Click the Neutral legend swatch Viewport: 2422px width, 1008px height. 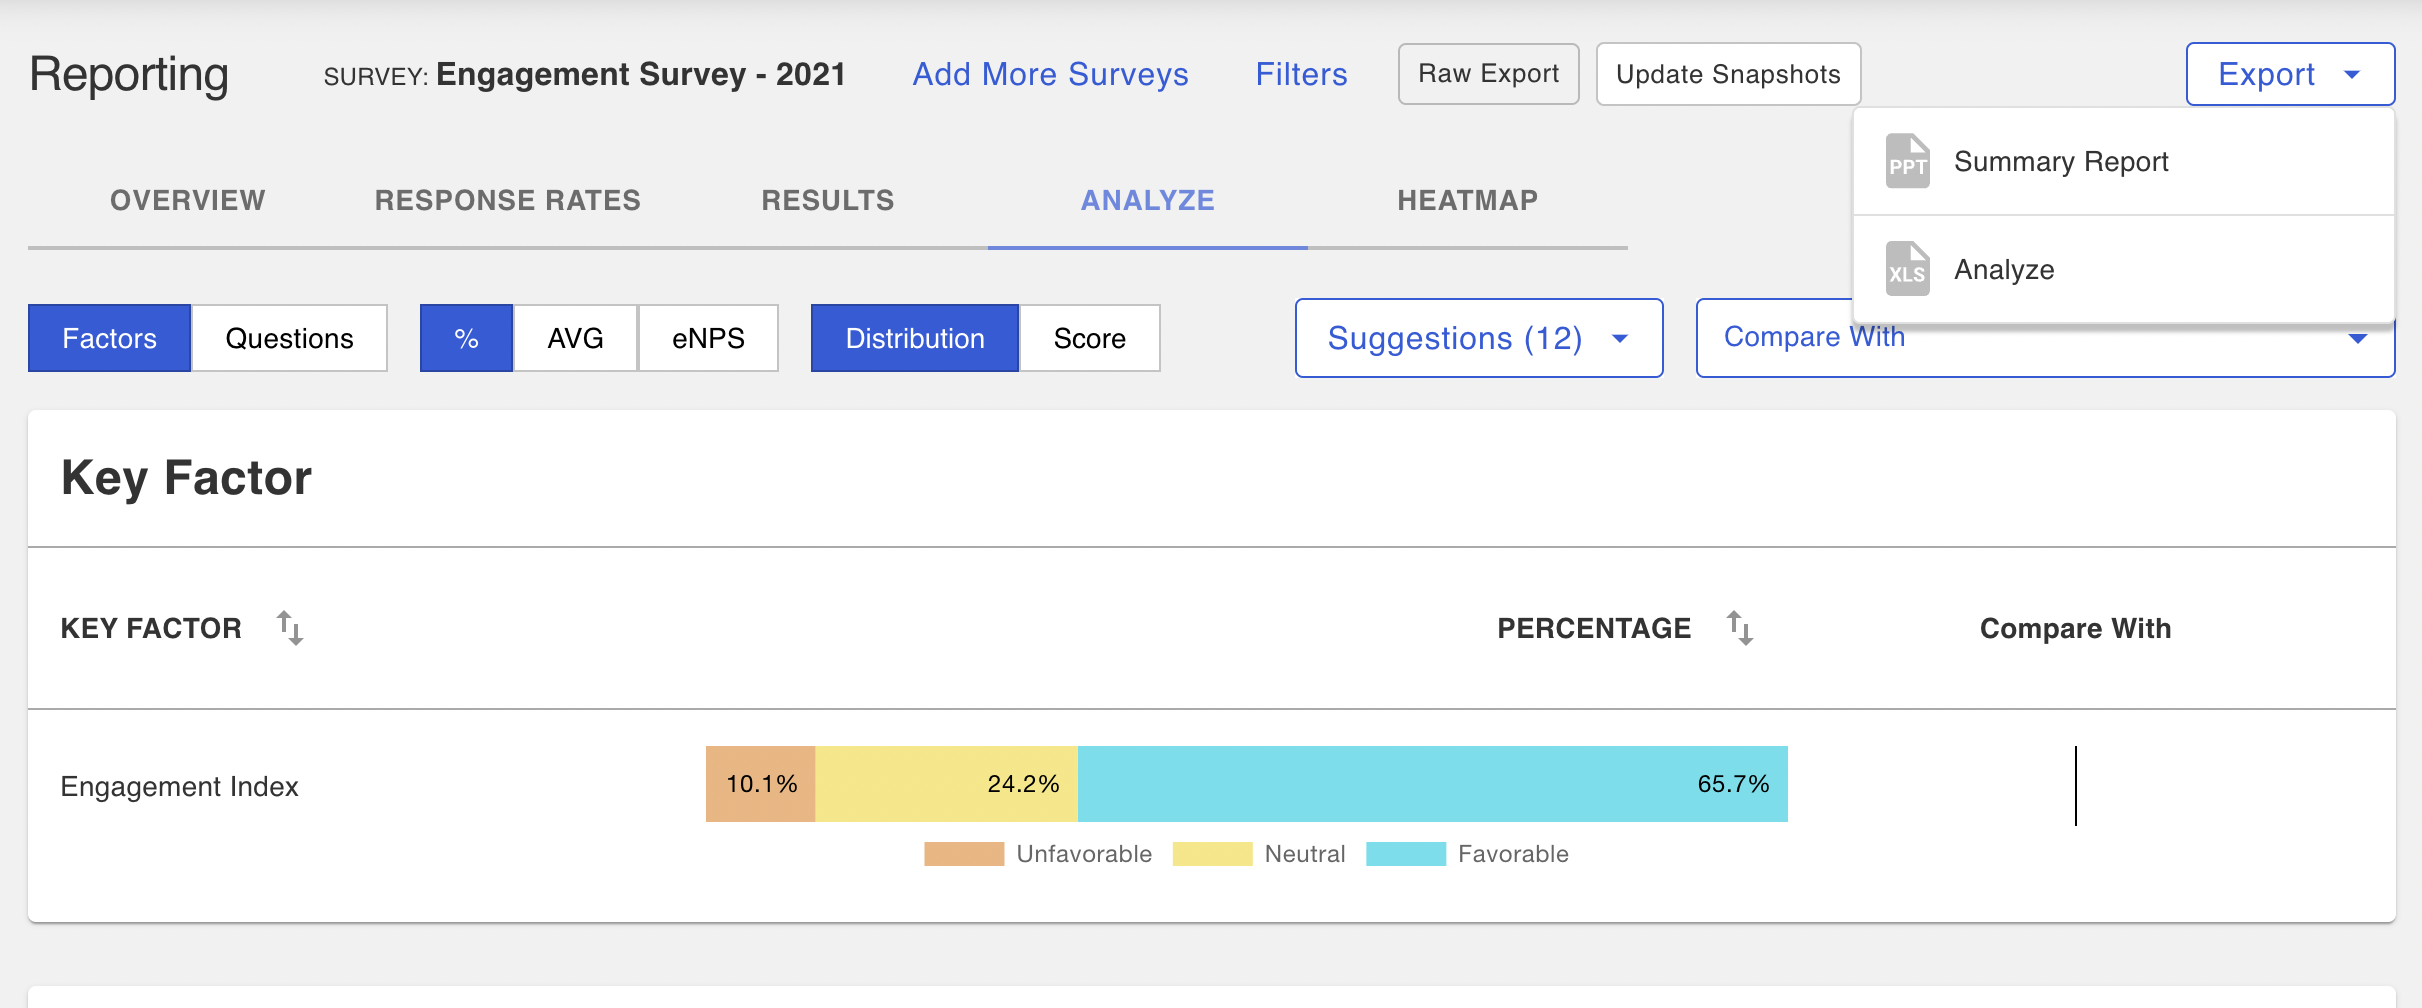tap(1212, 854)
